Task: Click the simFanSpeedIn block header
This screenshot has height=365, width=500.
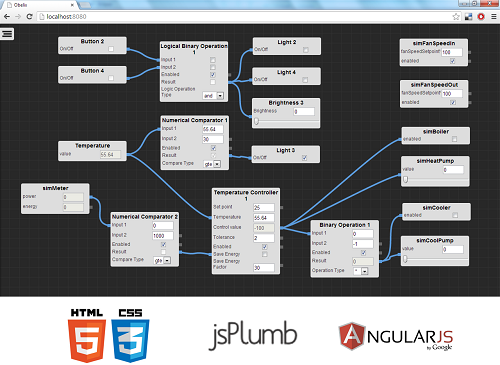Action: 434,43
